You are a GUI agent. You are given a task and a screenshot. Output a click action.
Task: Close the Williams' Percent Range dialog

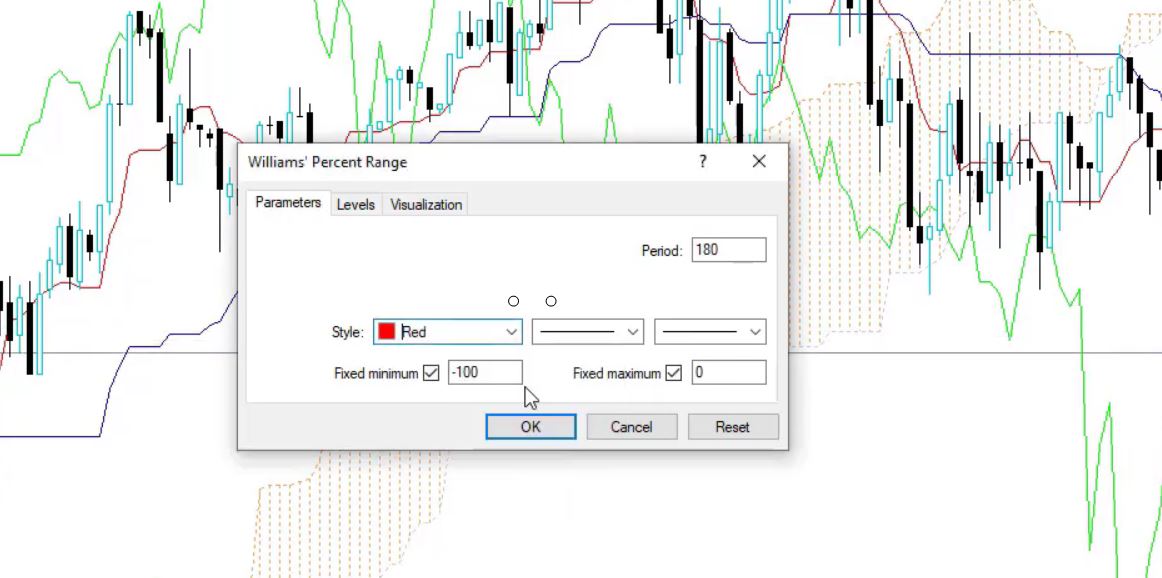[759, 161]
